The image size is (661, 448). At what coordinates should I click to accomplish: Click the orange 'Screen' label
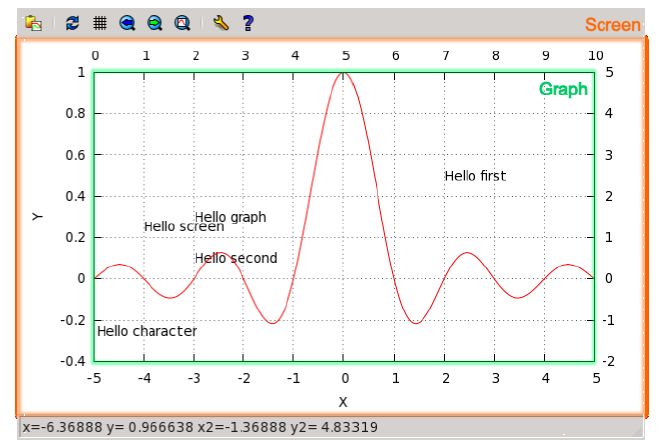tap(612, 24)
